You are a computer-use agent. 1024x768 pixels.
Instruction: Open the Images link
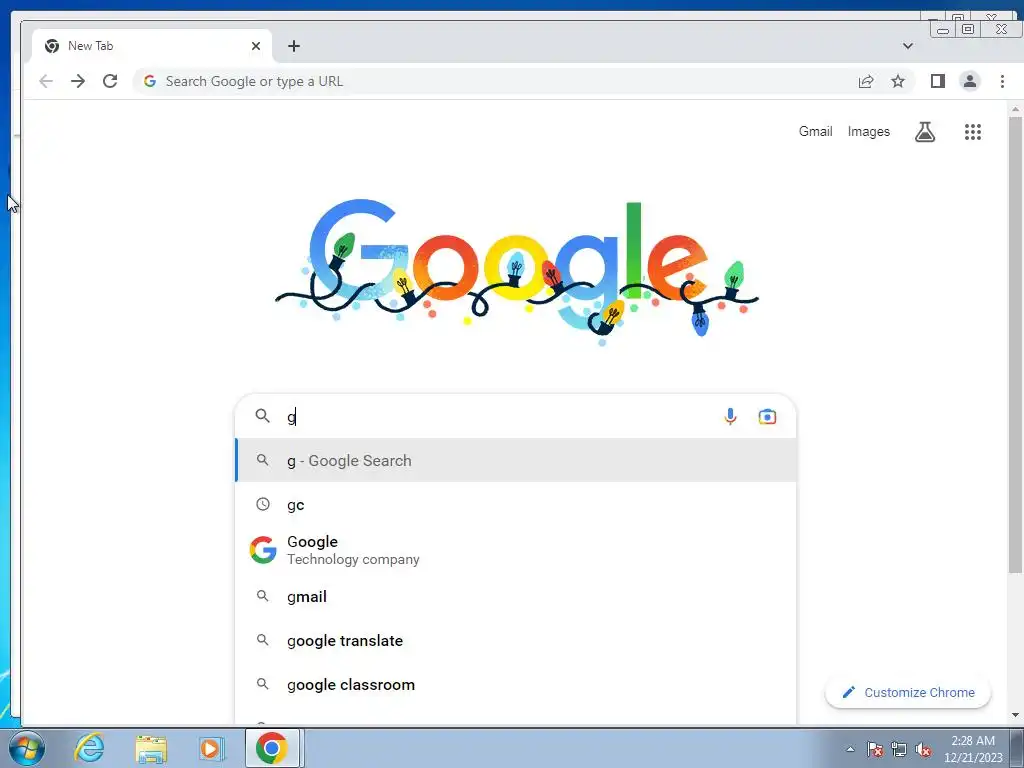coord(869,131)
